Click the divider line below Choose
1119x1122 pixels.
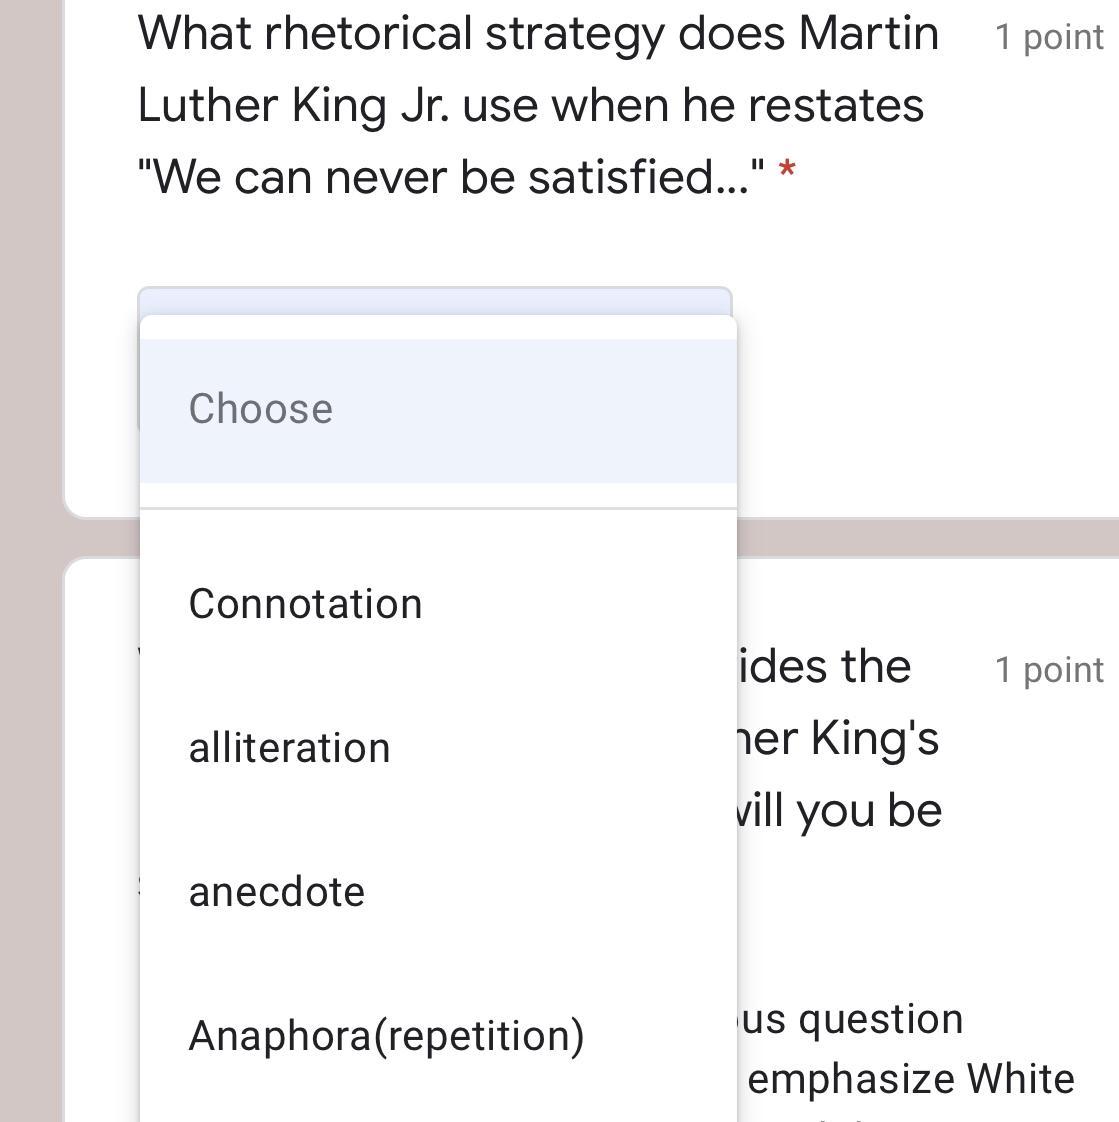pos(437,509)
